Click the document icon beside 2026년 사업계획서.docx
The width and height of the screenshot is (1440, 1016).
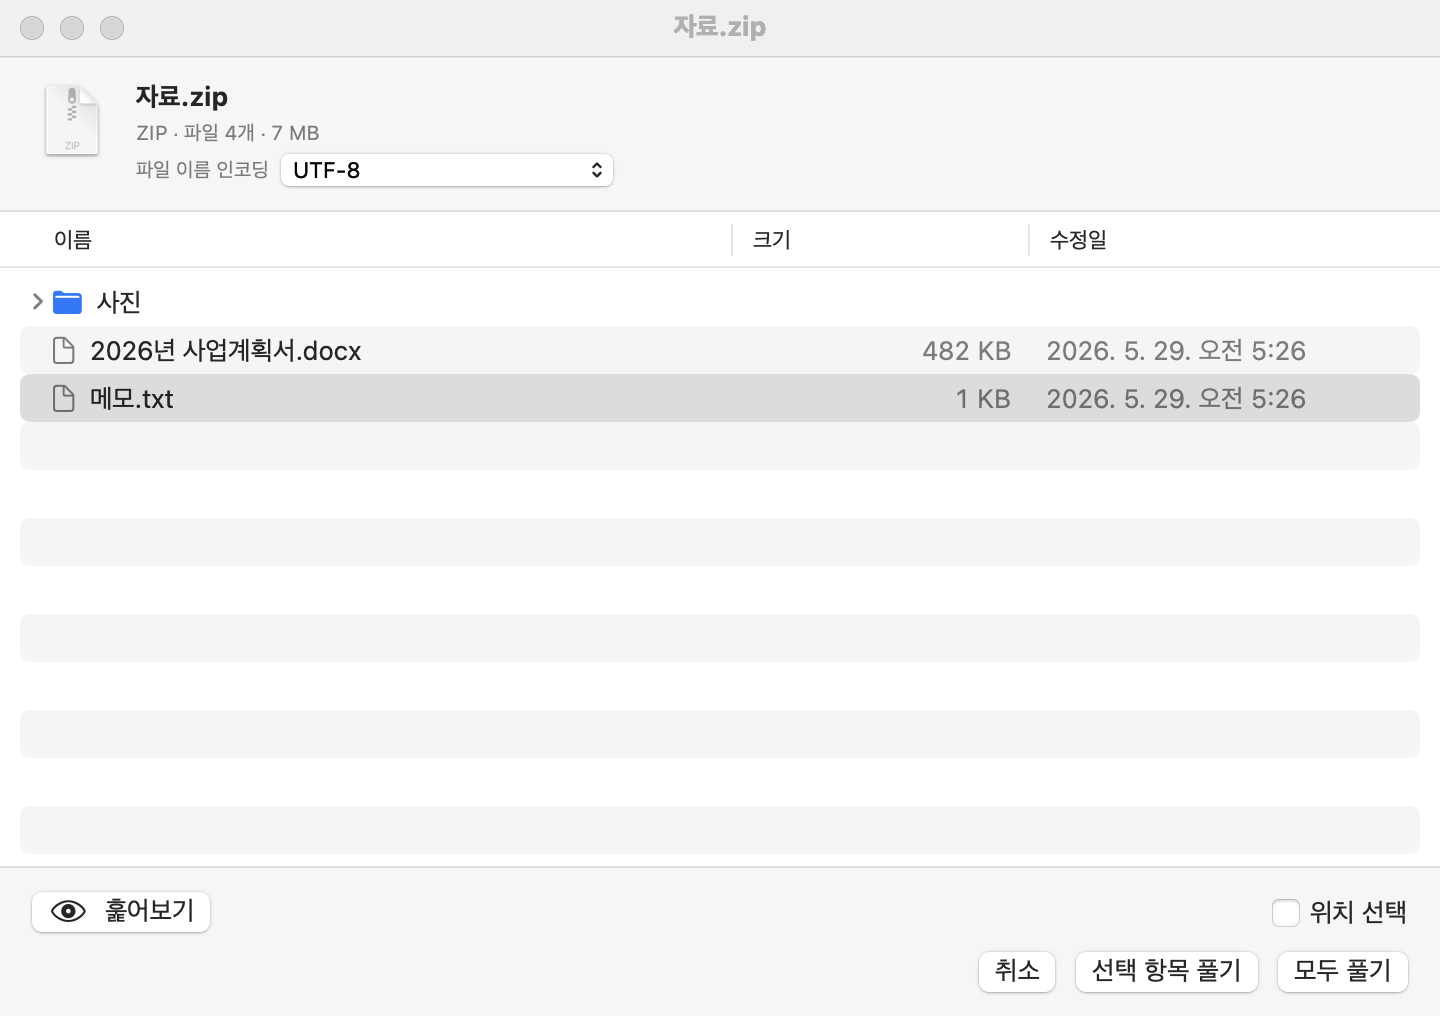[63, 350]
